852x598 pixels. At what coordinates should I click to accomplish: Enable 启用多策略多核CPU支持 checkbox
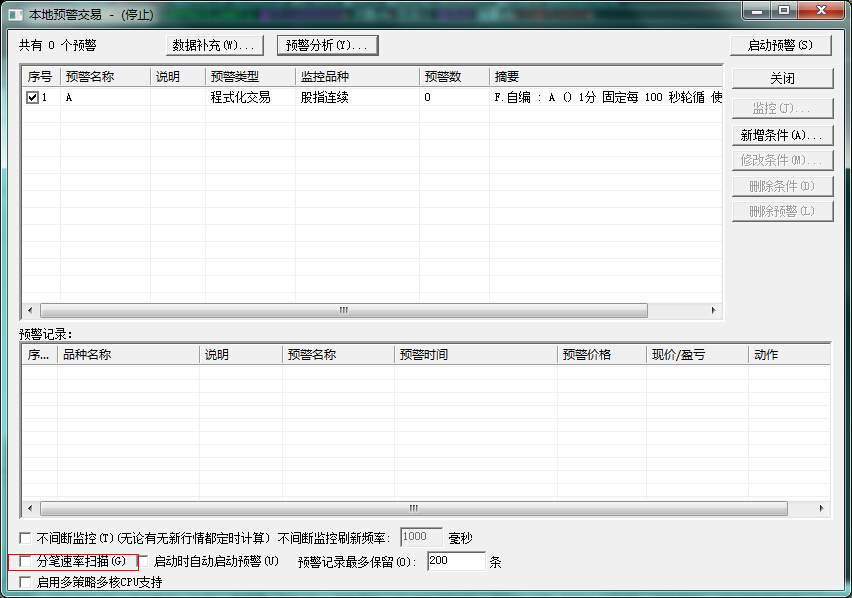pos(25,582)
